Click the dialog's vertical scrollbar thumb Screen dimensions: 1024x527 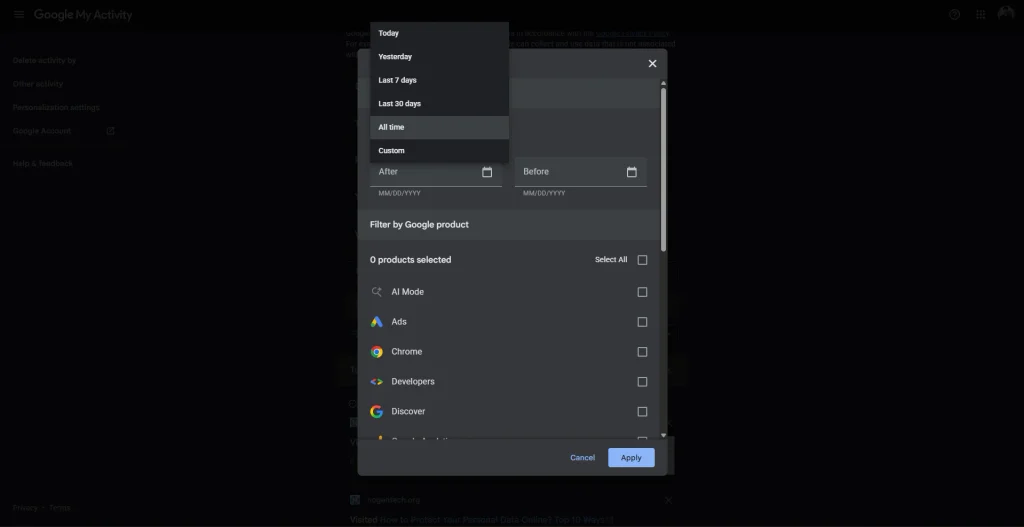click(x=664, y=169)
